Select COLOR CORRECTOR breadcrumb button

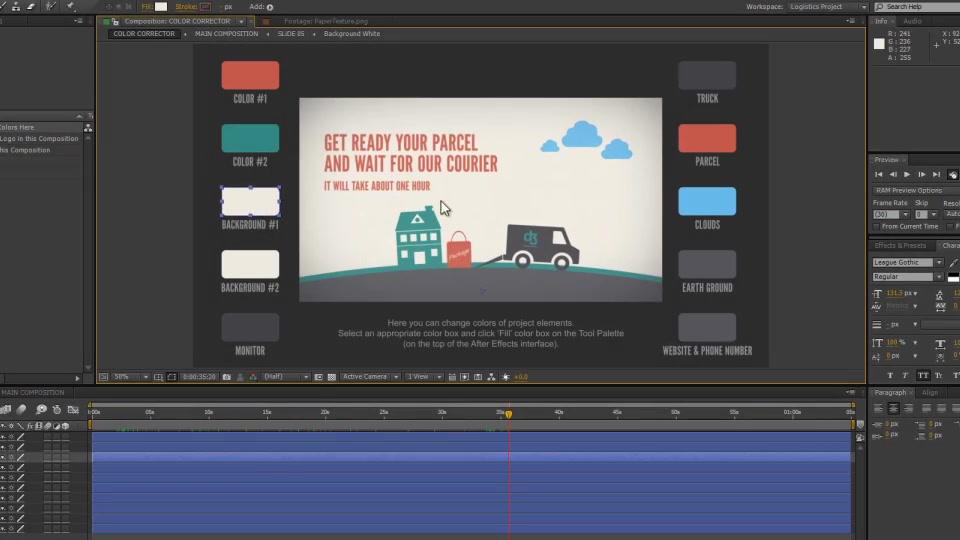(x=144, y=34)
